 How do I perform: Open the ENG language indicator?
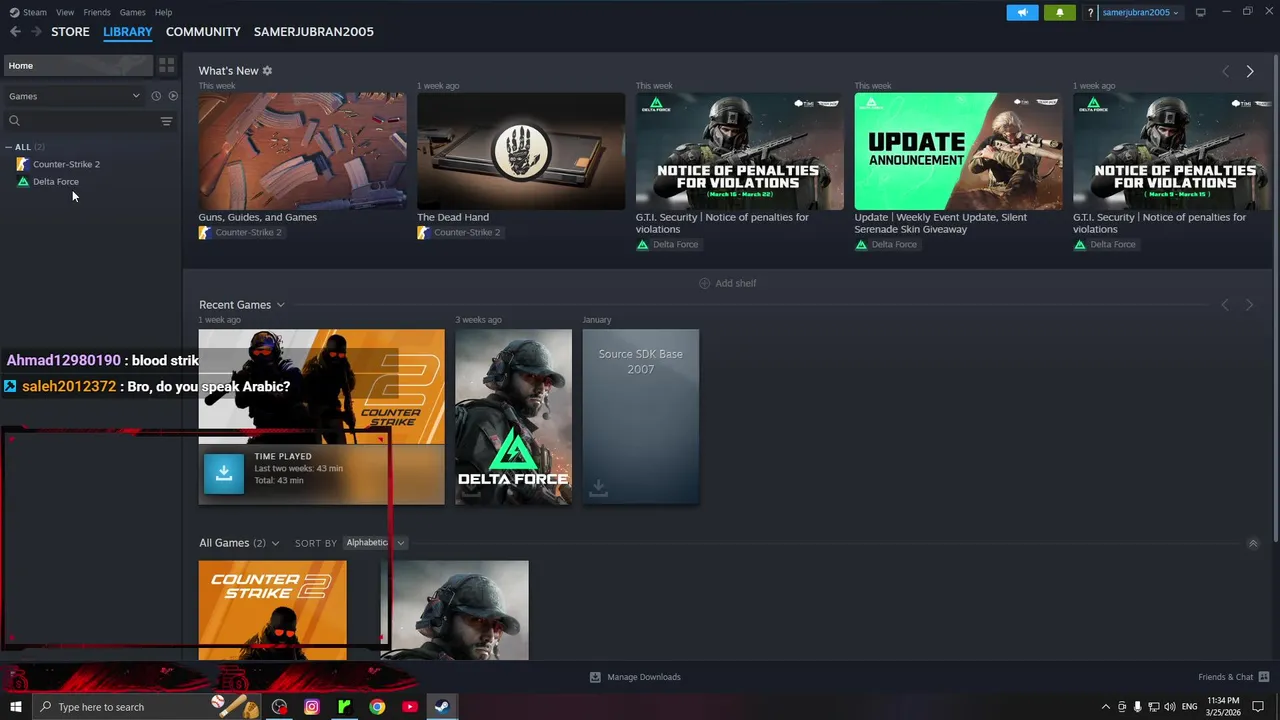tap(1189, 707)
